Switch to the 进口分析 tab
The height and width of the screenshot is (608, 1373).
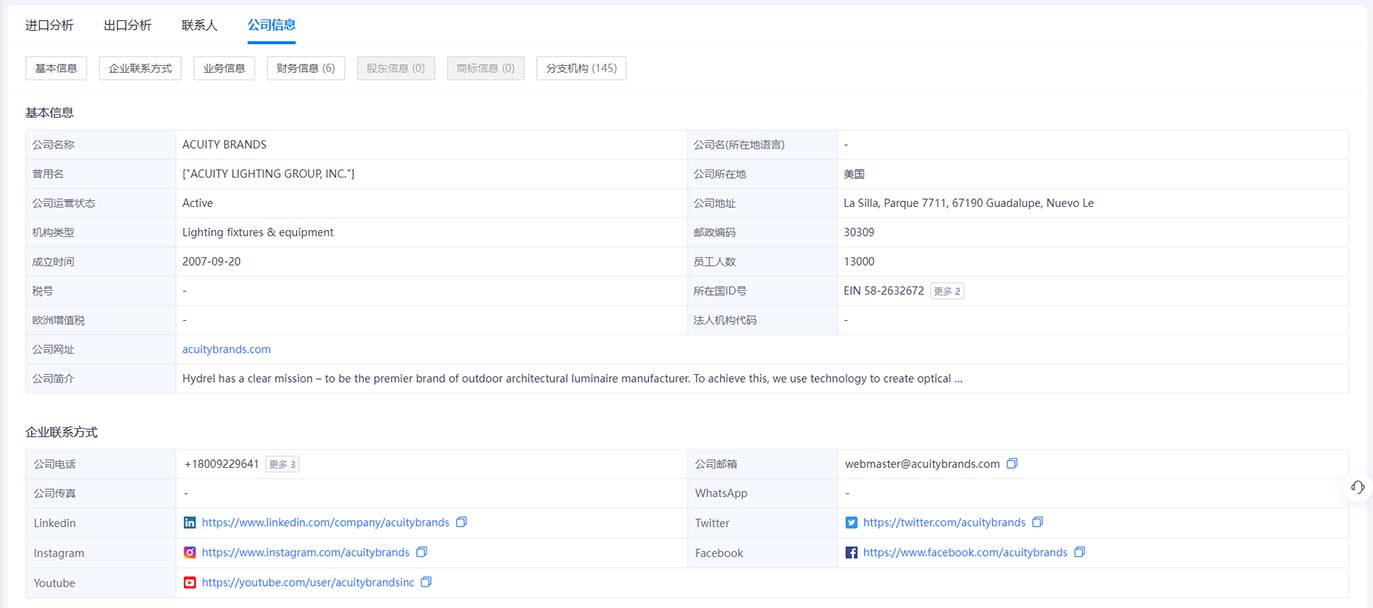tap(49, 25)
